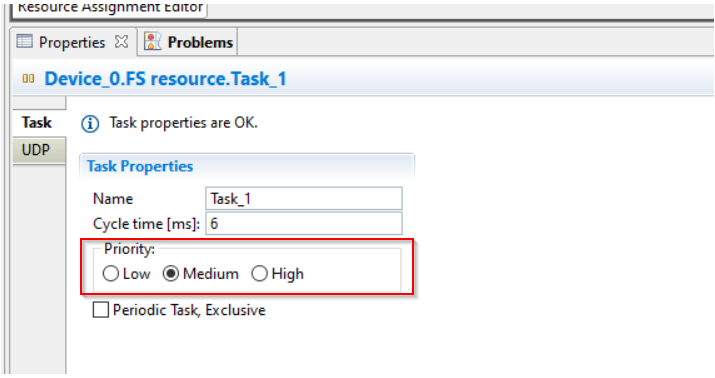
Task: Click the Name input field
Action: (304, 198)
